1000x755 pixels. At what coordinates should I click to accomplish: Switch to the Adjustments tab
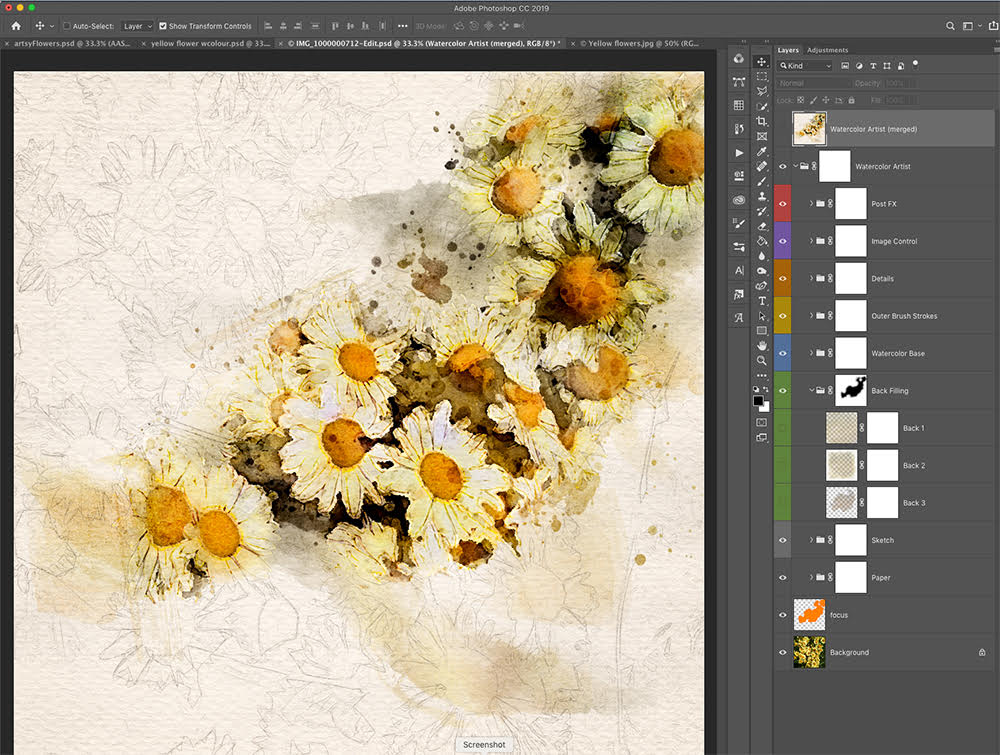(x=827, y=50)
